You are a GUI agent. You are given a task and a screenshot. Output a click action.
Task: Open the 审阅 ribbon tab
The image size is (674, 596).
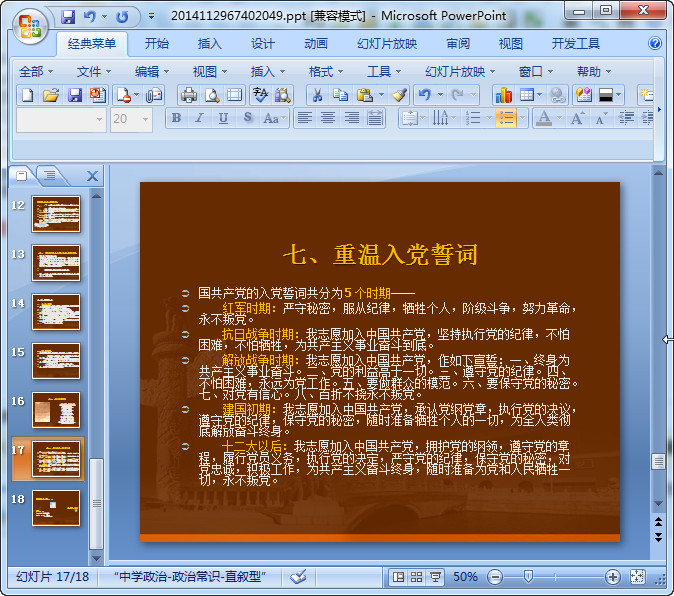pyautogui.click(x=458, y=43)
